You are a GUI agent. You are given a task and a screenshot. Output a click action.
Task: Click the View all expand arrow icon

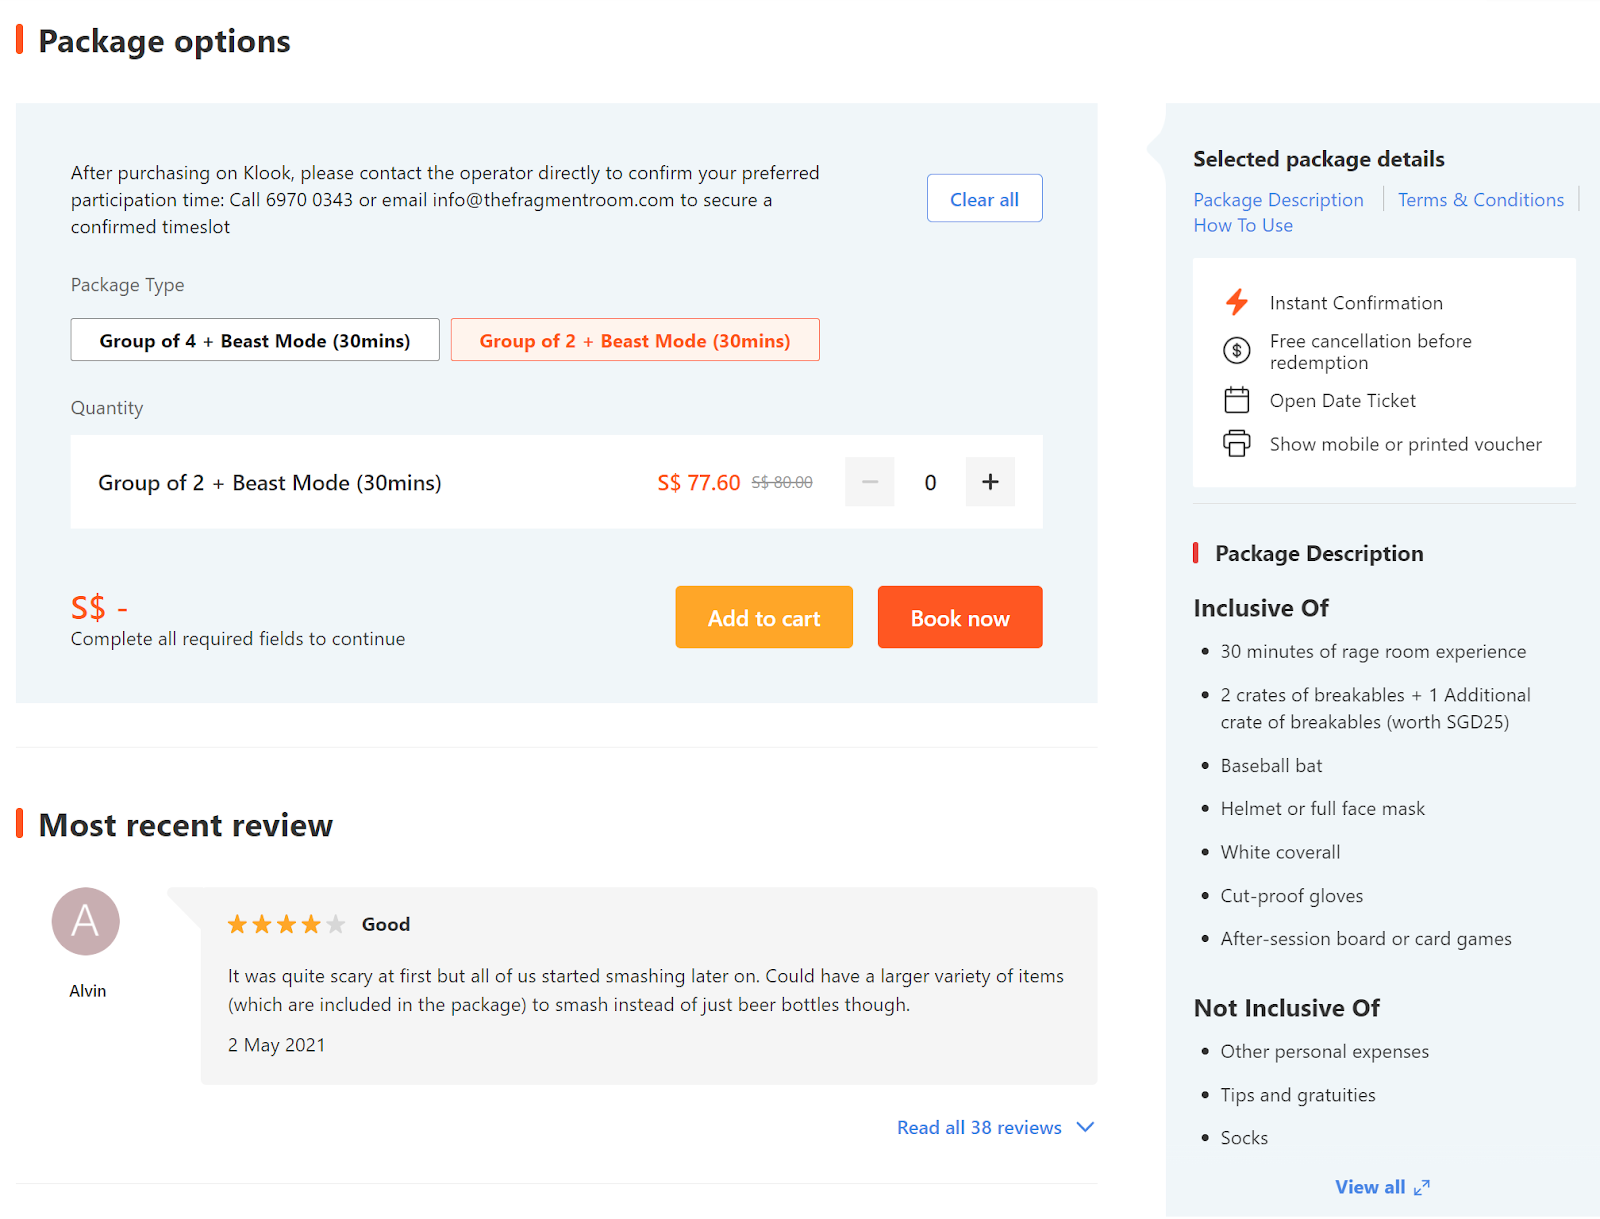pyautogui.click(x=1422, y=1187)
